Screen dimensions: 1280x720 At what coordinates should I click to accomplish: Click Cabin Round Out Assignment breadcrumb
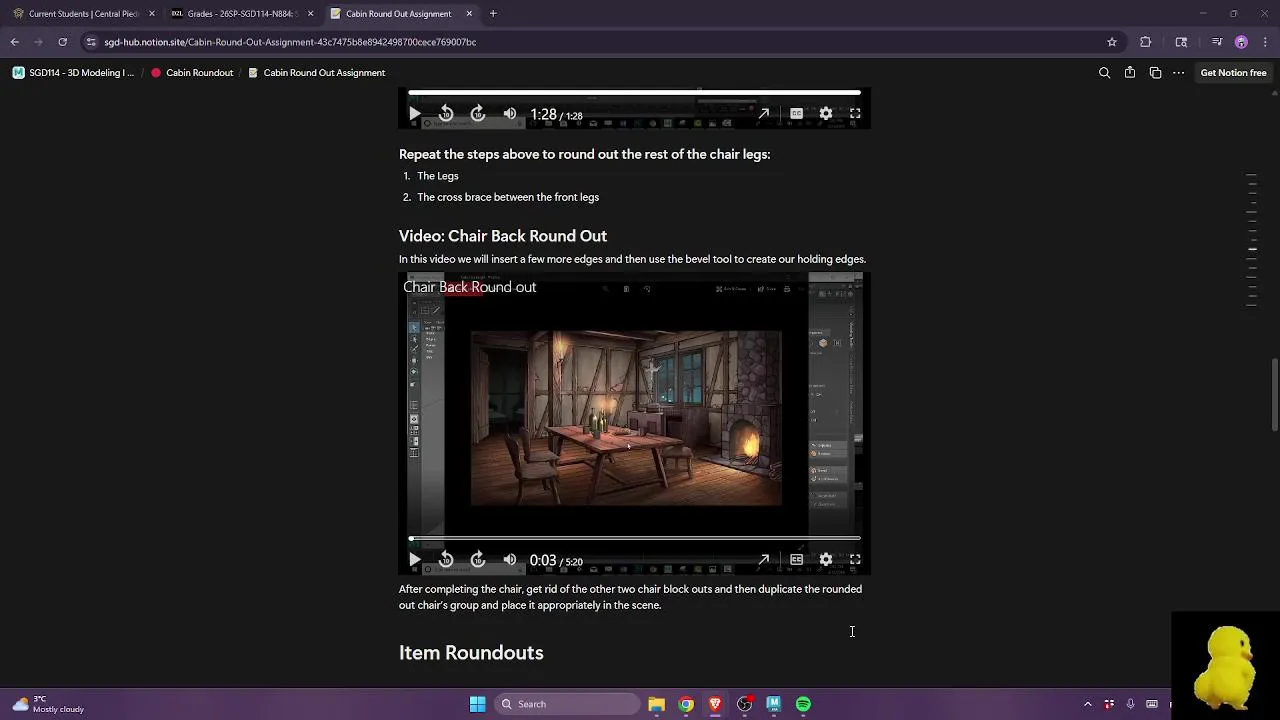(316, 73)
